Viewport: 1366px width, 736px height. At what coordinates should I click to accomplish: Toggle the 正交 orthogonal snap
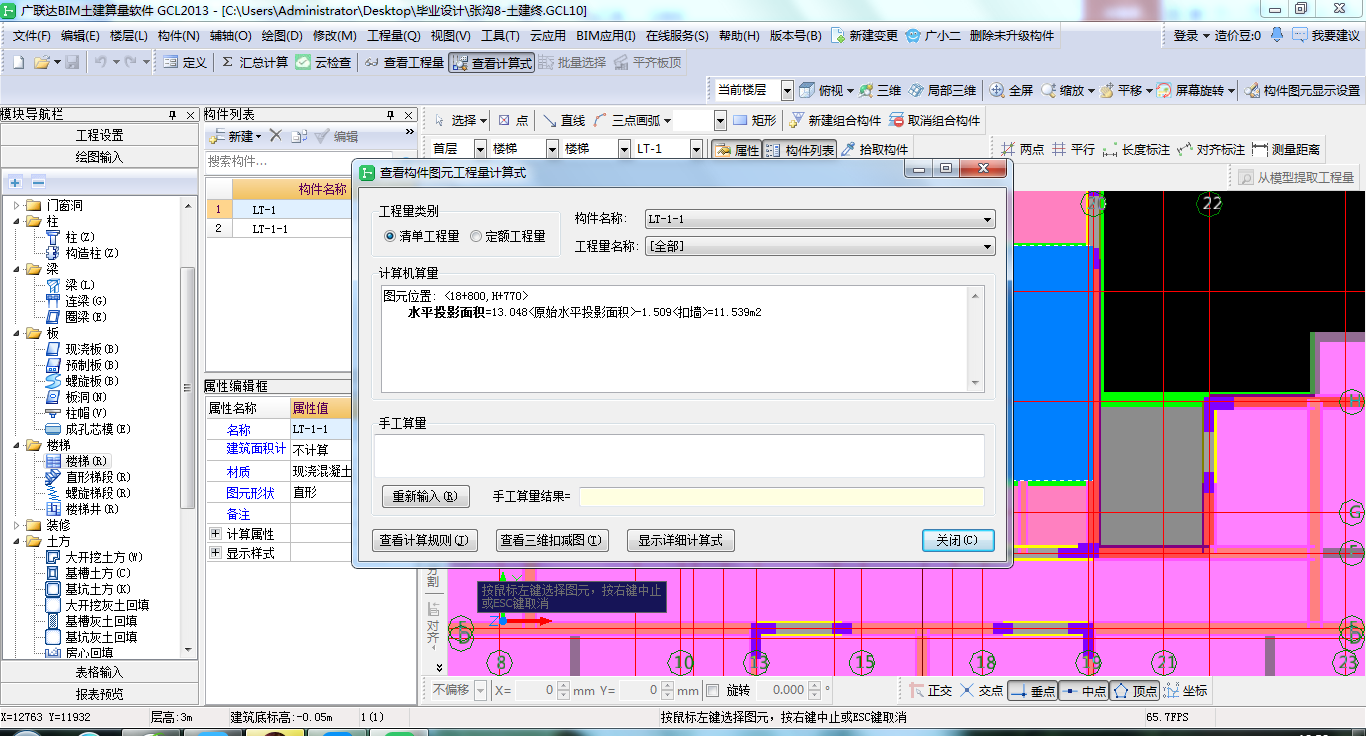pos(930,690)
